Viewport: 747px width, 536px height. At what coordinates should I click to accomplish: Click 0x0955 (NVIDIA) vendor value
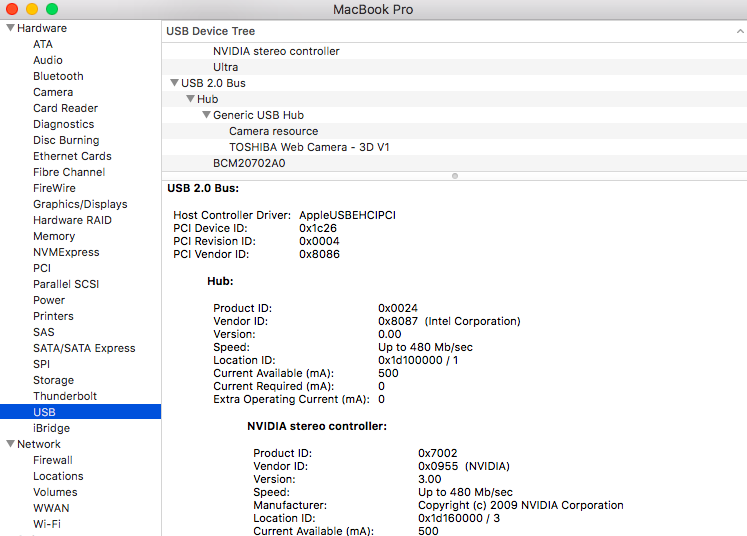click(x=464, y=466)
